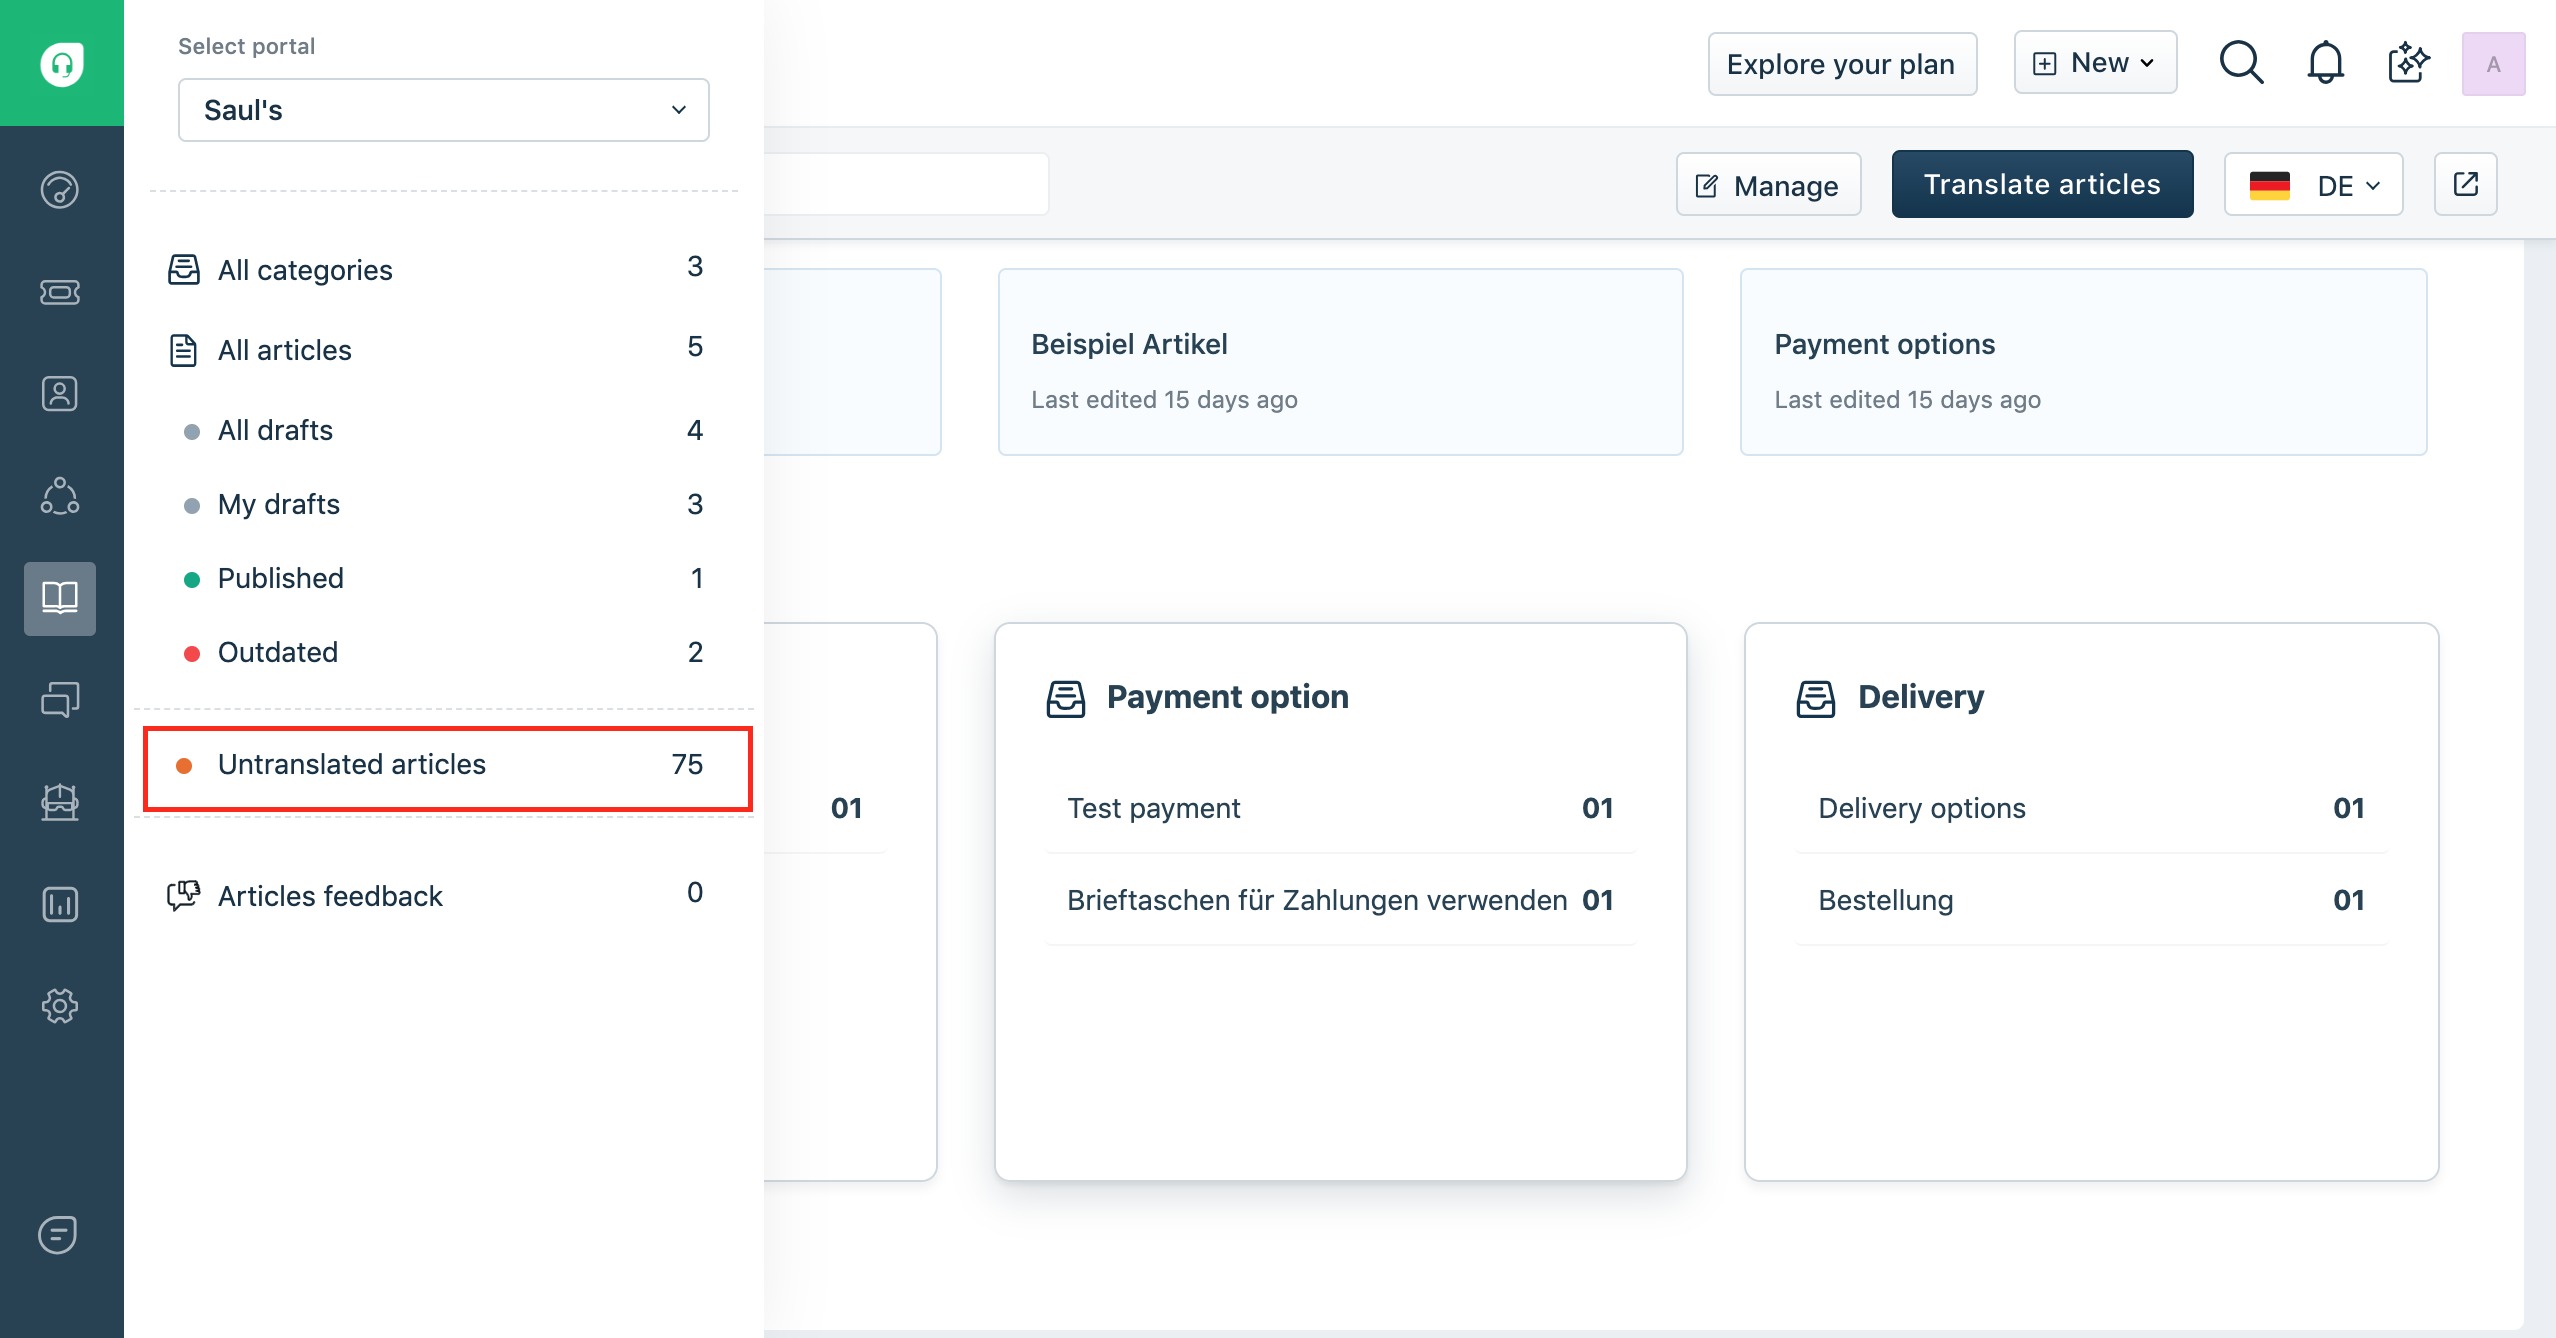
Task: Open Admin settings gear icon
Action: pyautogui.click(x=60, y=1006)
